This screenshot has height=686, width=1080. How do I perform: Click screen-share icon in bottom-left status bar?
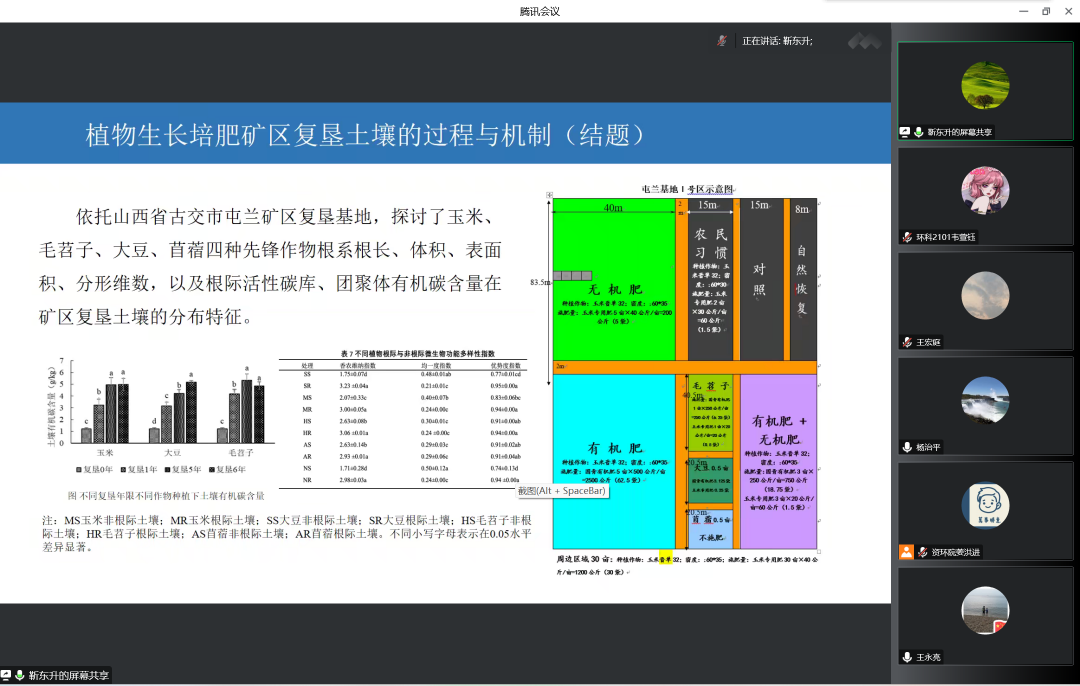(6, 675)
